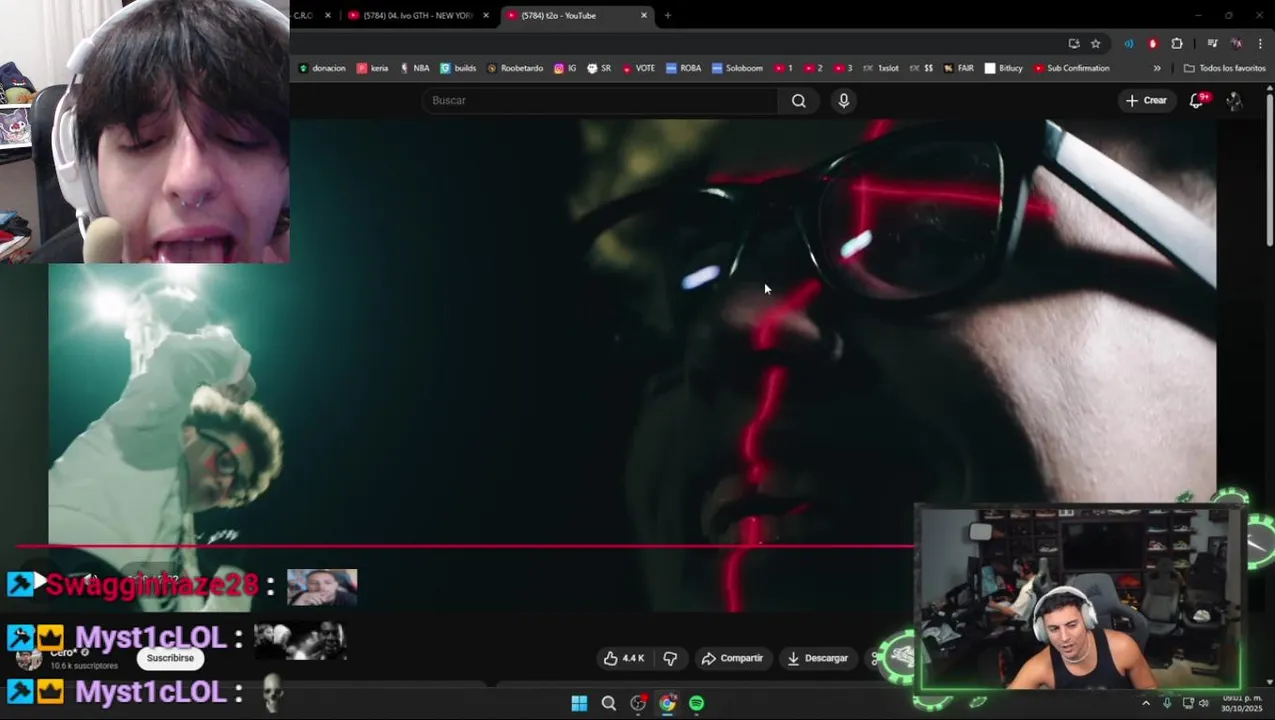Open the 'Roobetardo' bookmark
This screenshot has width=1275, height=720.
[515, 68]
